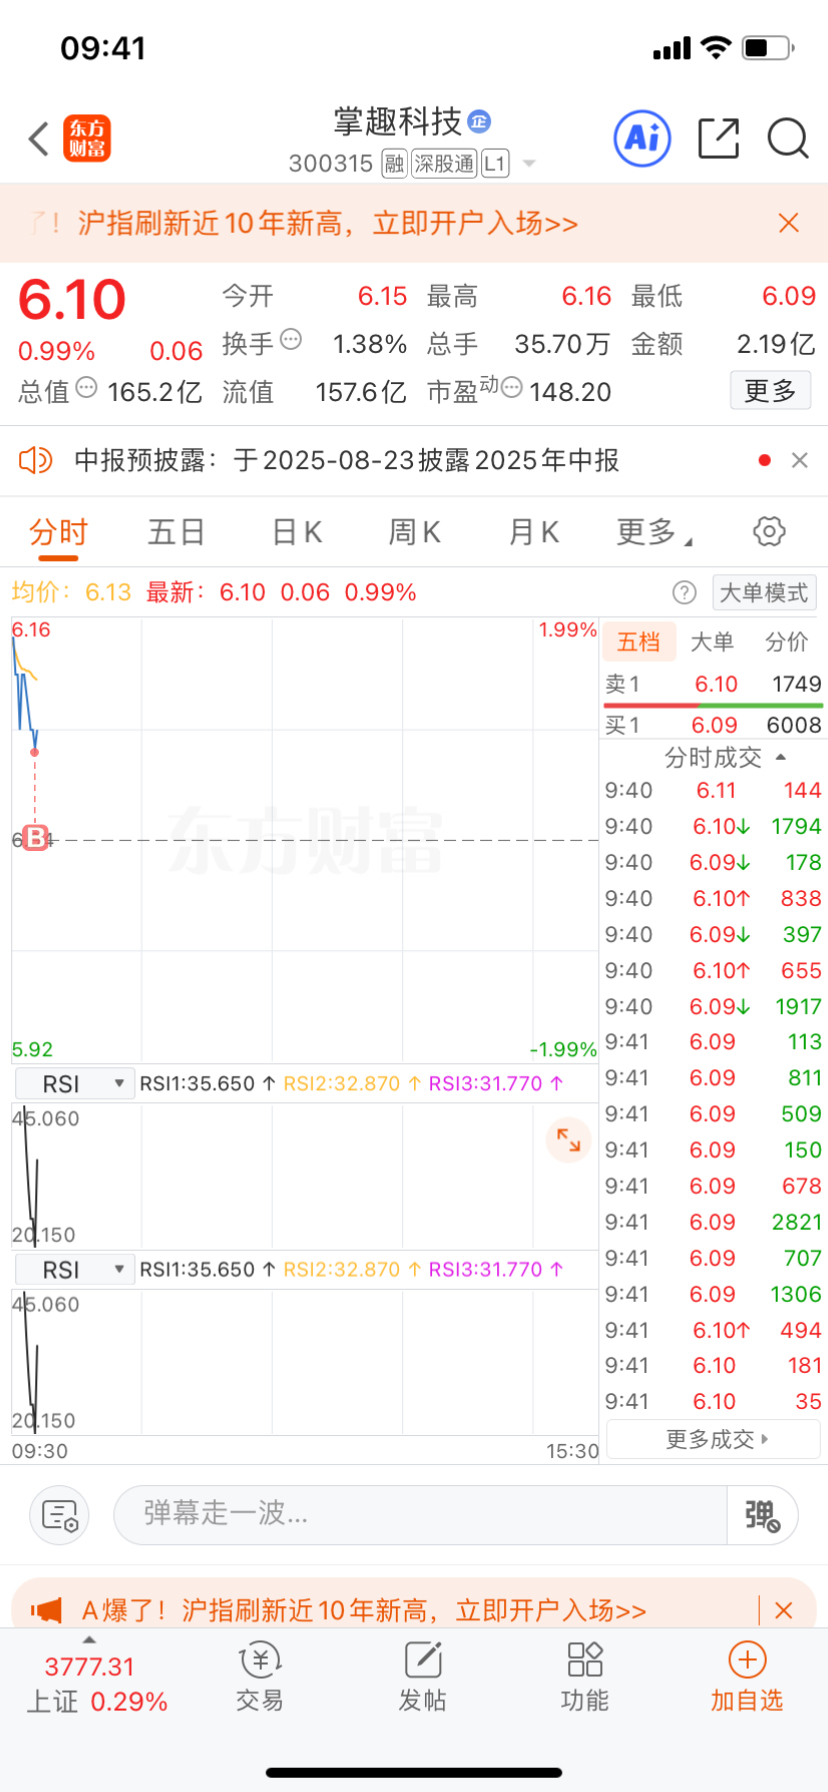828x1792 pixels.
Task: Dismiss the 中报预披露 notice
Action: [x=799, y=460]
